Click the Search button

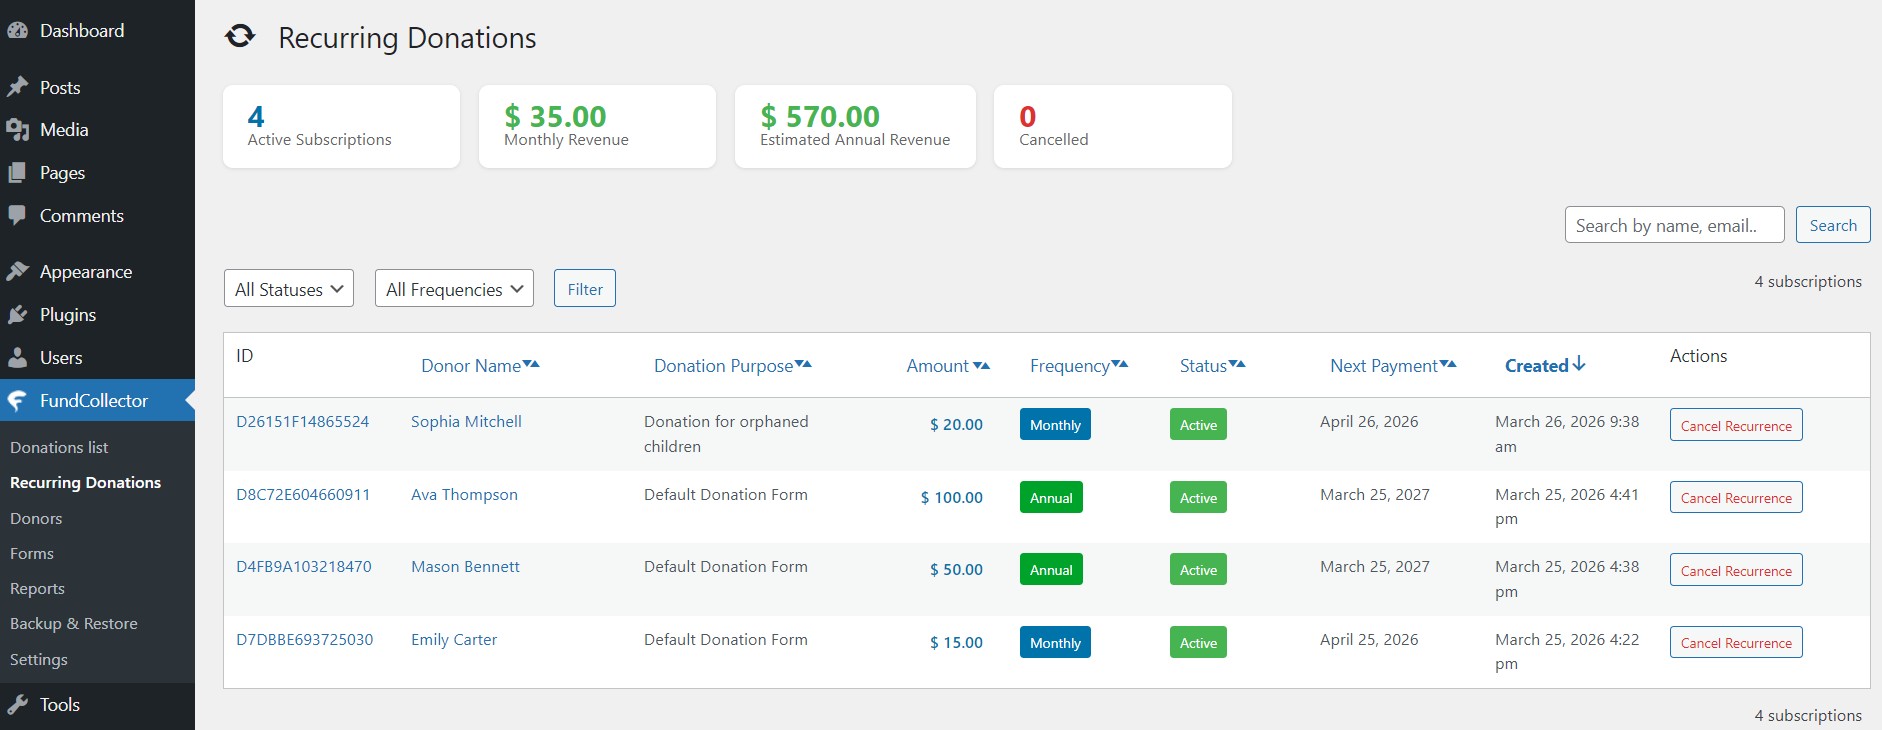pyautogui.click(x=1833, y=225)
